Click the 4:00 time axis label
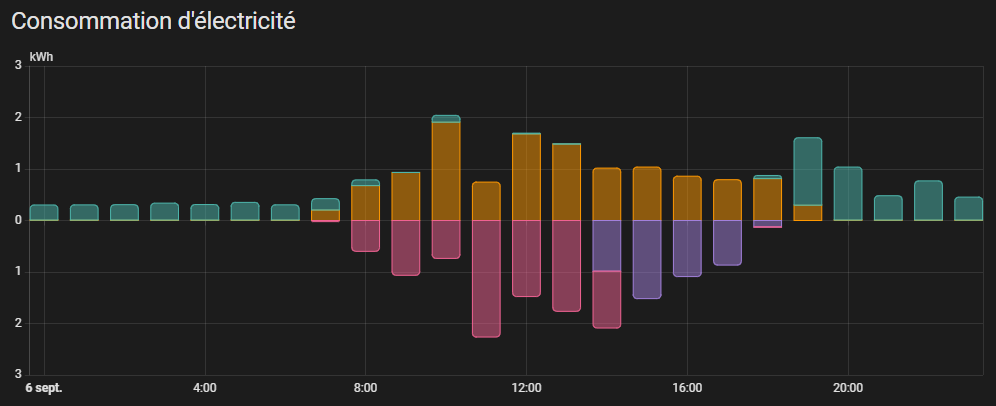The image size is (996, 406). [204, 387]
